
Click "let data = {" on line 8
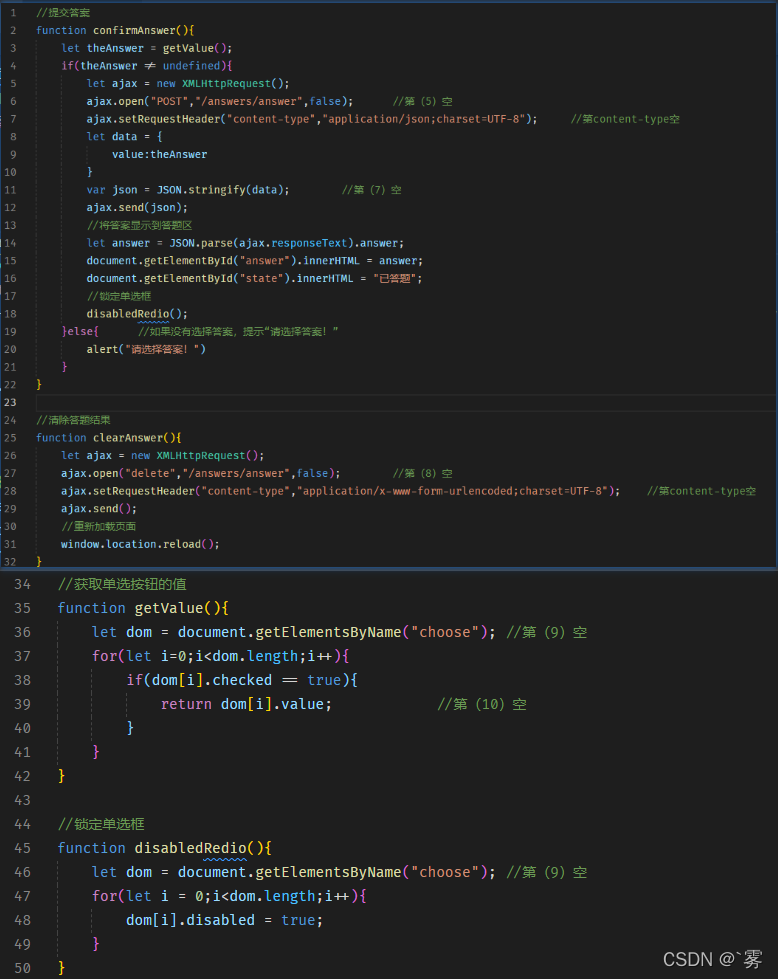[x=124, y=136]
